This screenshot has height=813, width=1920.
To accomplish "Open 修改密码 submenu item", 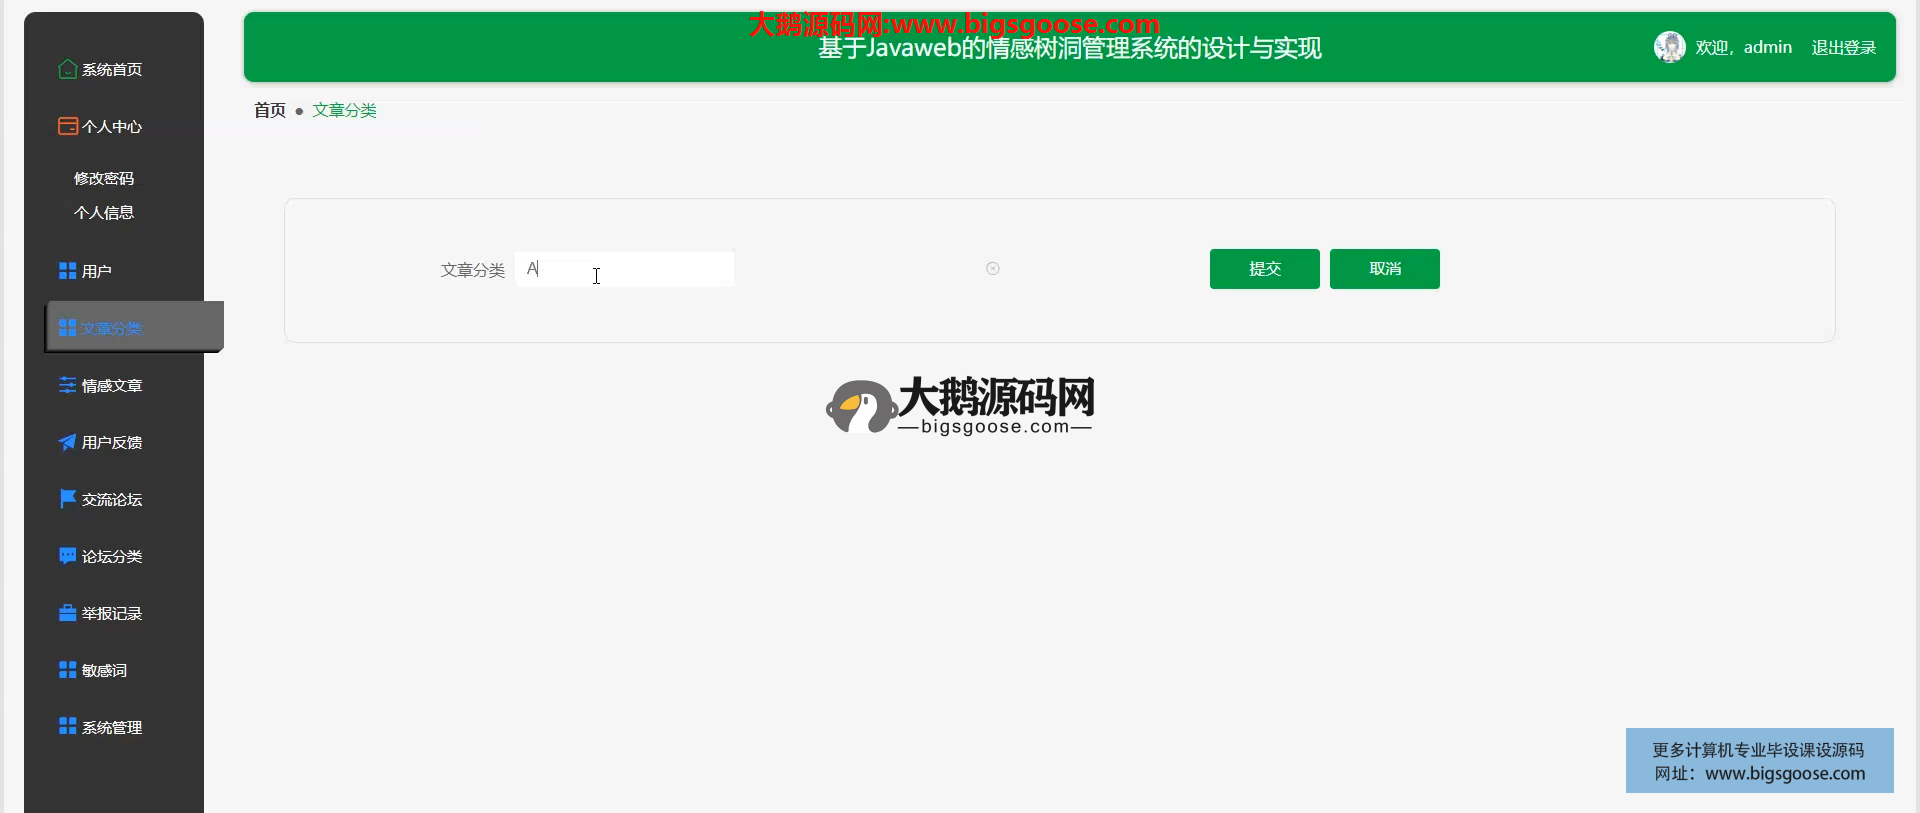I will click(104, 178).
